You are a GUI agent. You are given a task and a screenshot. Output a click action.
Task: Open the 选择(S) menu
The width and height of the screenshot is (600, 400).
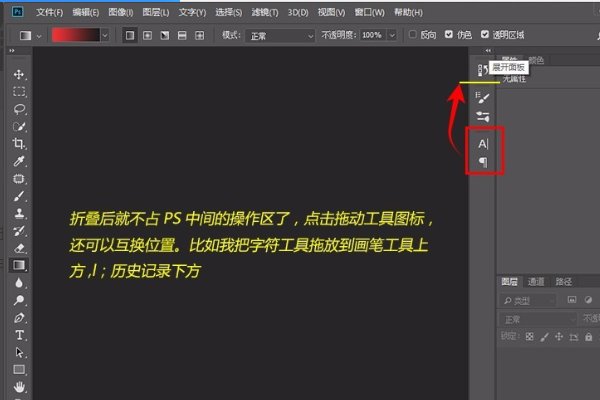click(x=228, y=12)
